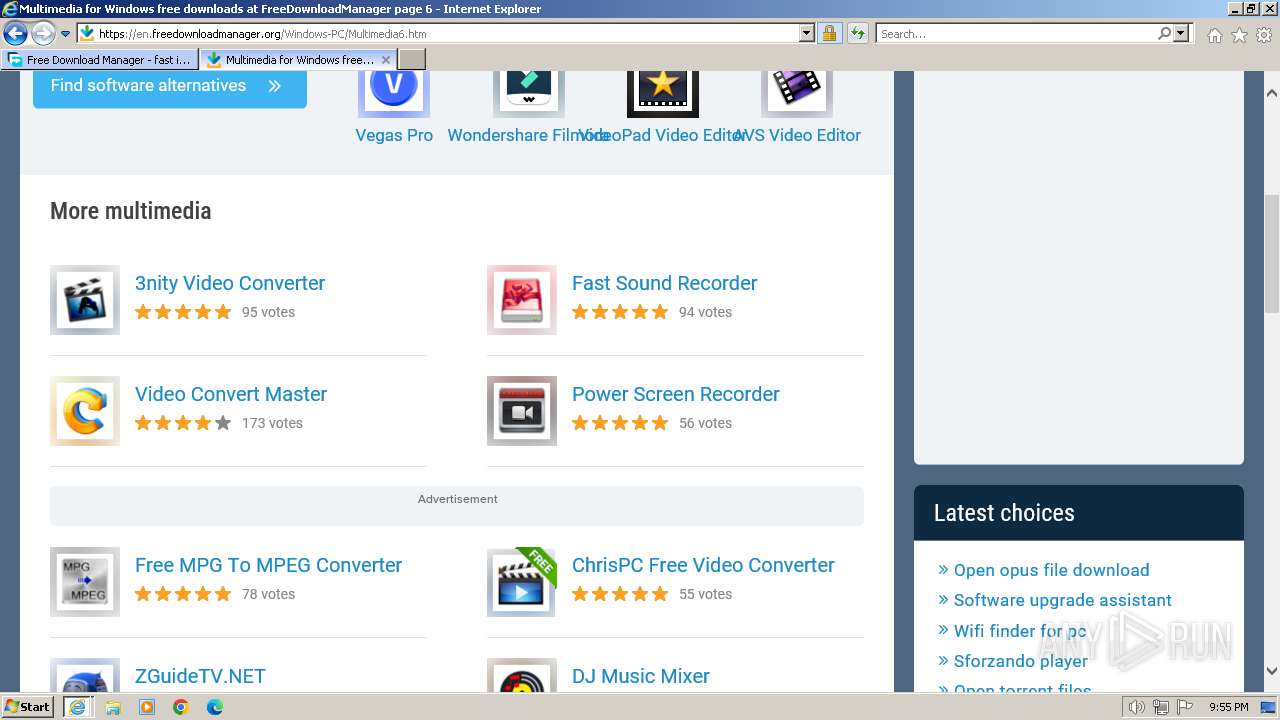
Task: Open the Video Convert Master icon
Action: point(85,411)
